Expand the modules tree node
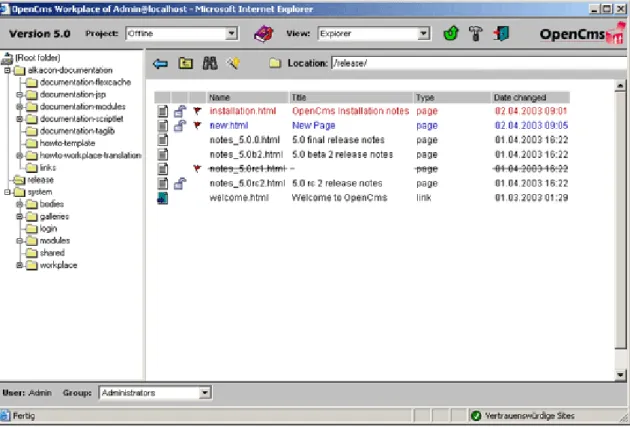The height and width of the screenshot is (427, 630). tap(19, 241)
